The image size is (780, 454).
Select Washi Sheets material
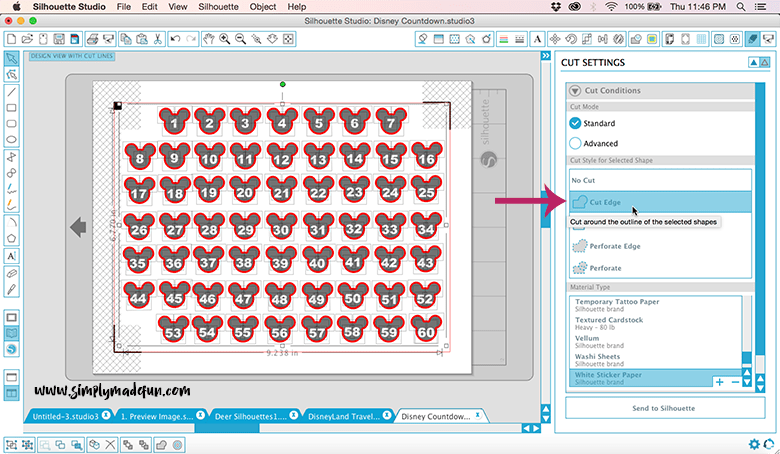[656, 360]
